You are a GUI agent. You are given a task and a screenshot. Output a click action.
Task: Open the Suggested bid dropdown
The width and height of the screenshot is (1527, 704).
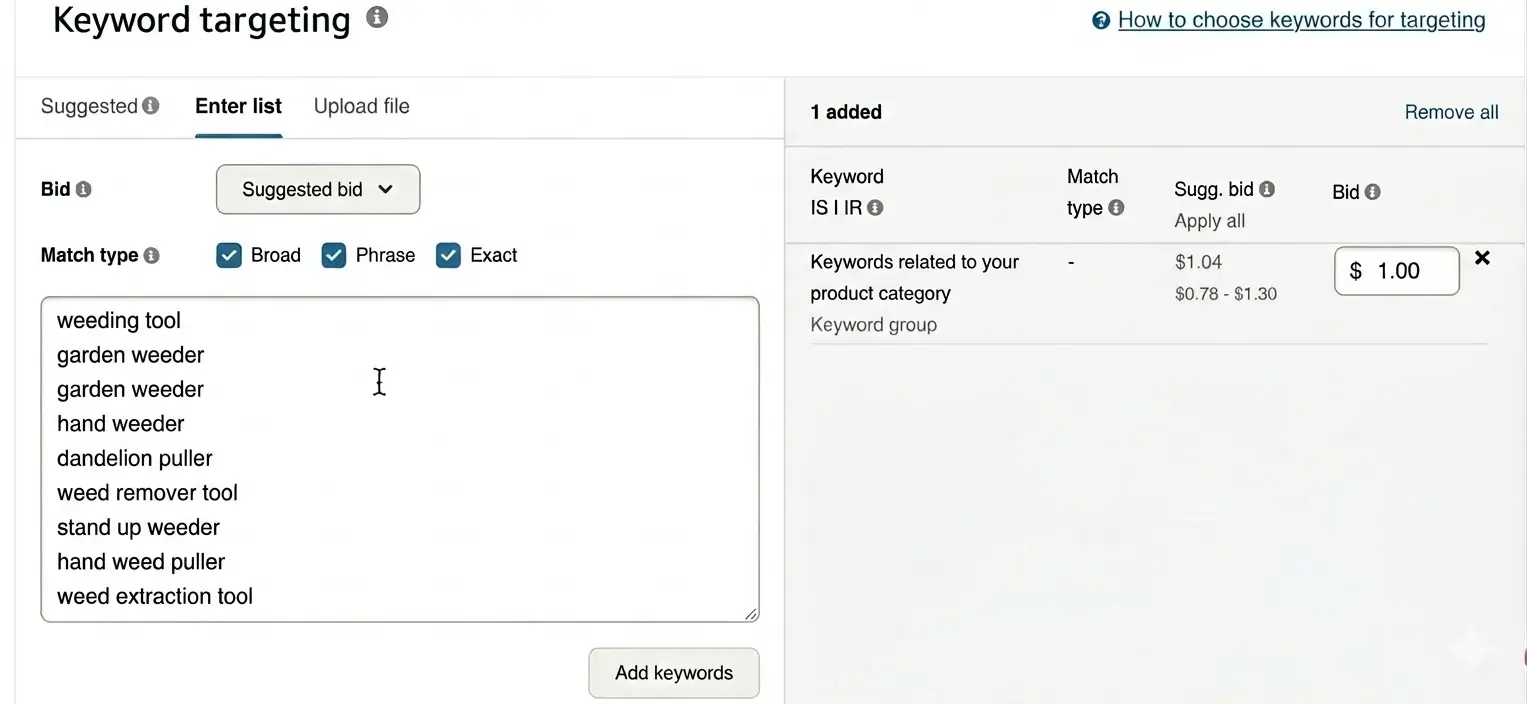tap(317, 189)
